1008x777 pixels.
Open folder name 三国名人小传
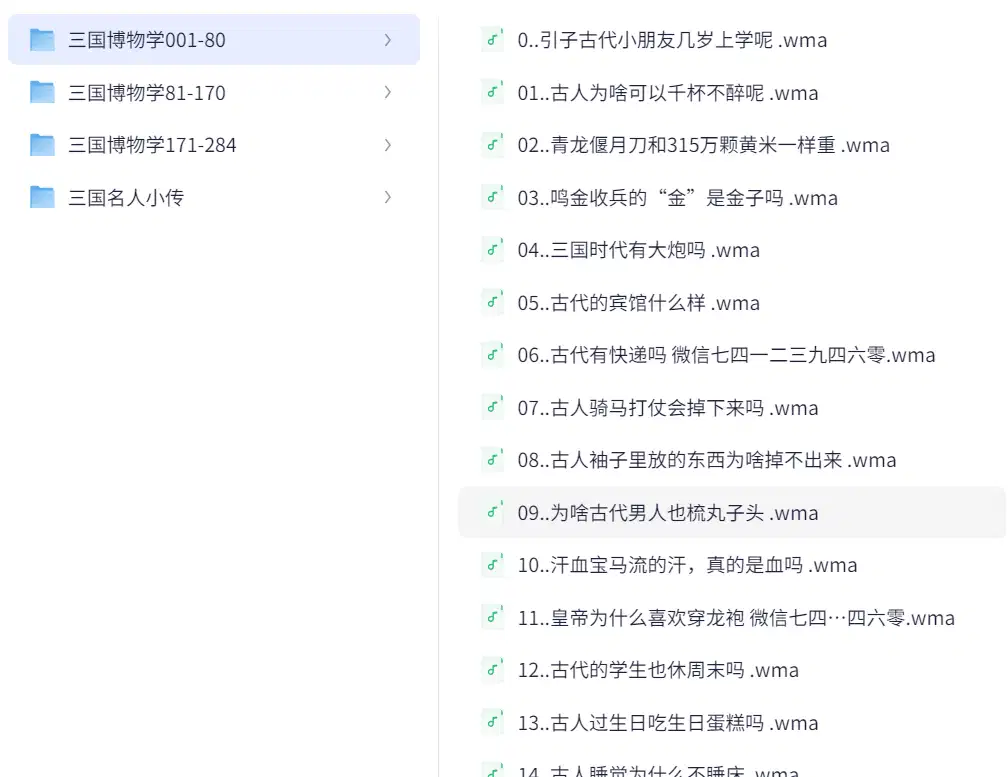pyautogui.click(x=126, y=197)
